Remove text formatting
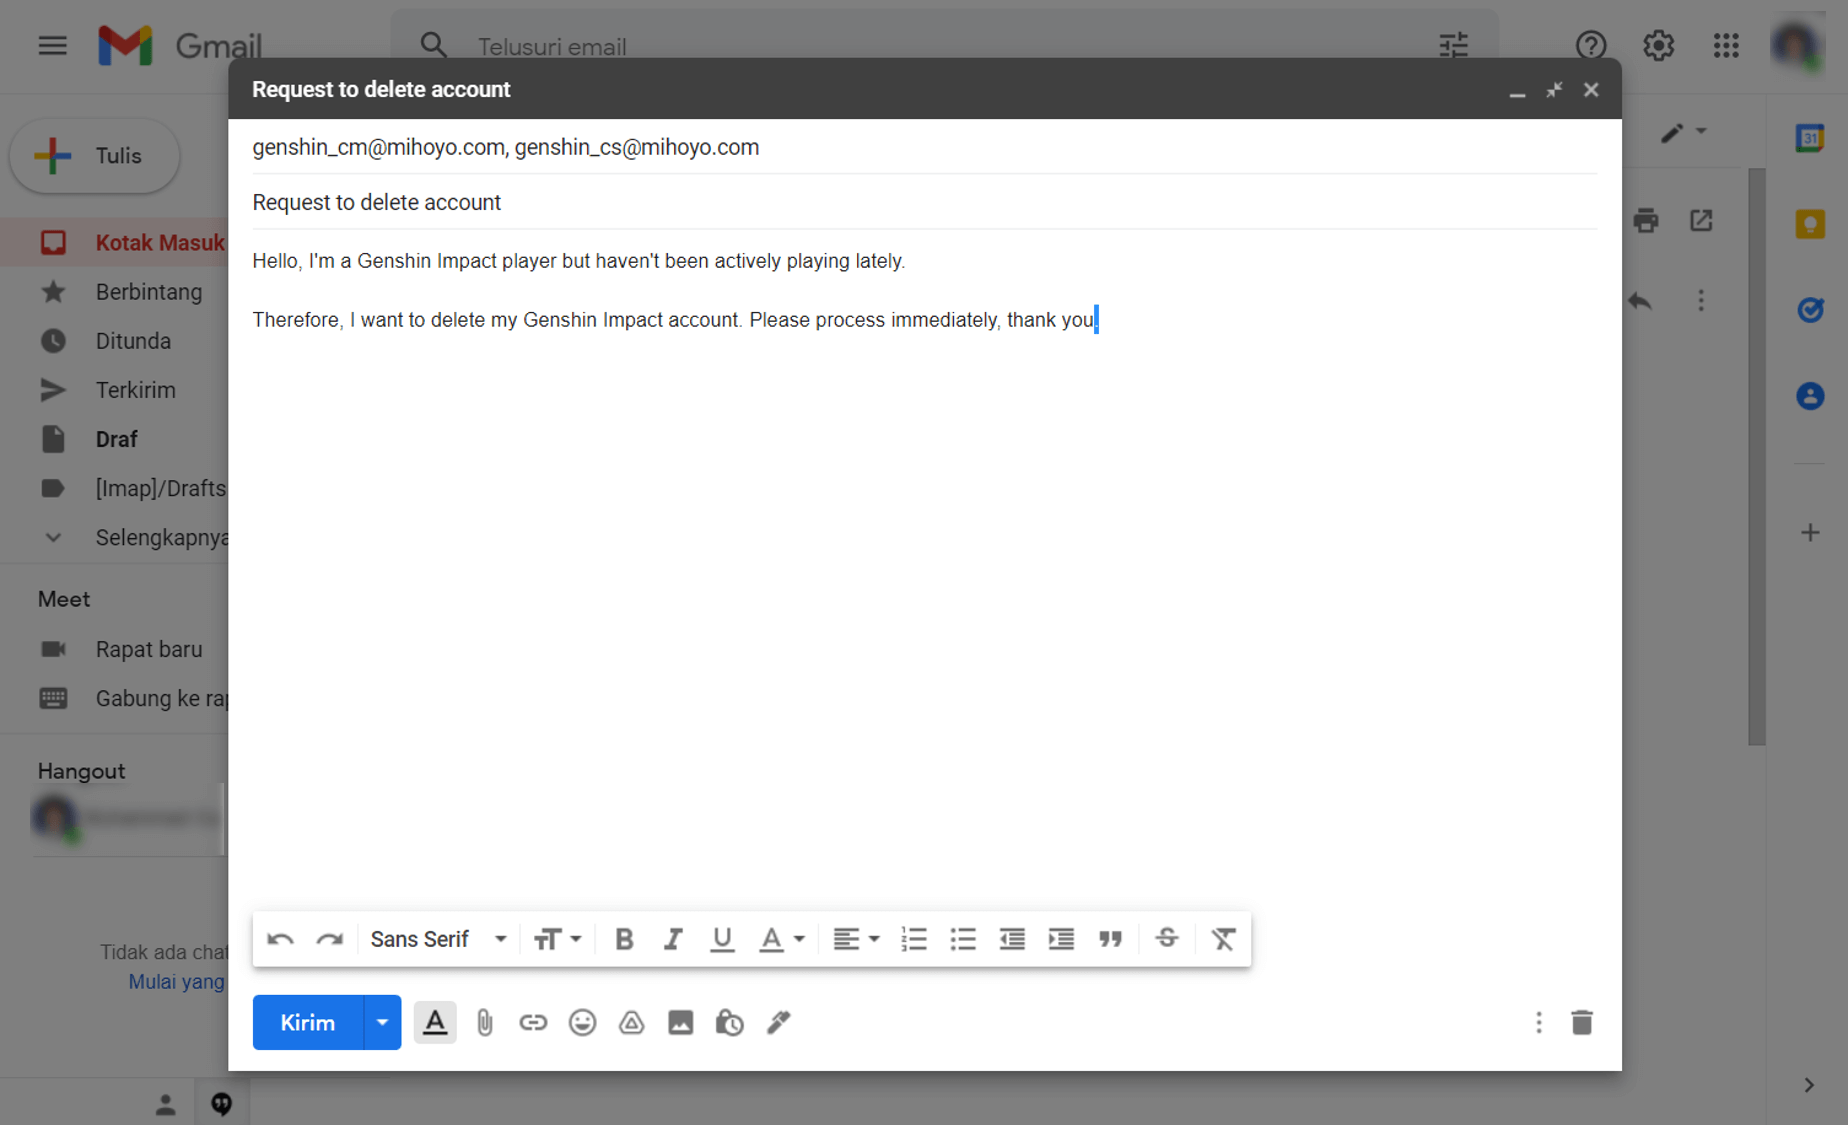Image resolution: width=1848 pixels, height=1125 pixels. [1223, 939]
